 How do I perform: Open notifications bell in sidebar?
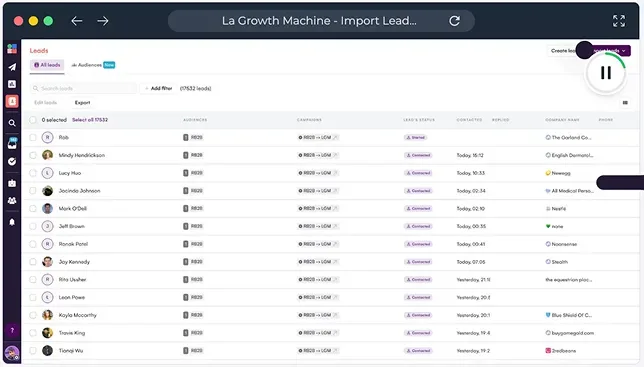12,222
